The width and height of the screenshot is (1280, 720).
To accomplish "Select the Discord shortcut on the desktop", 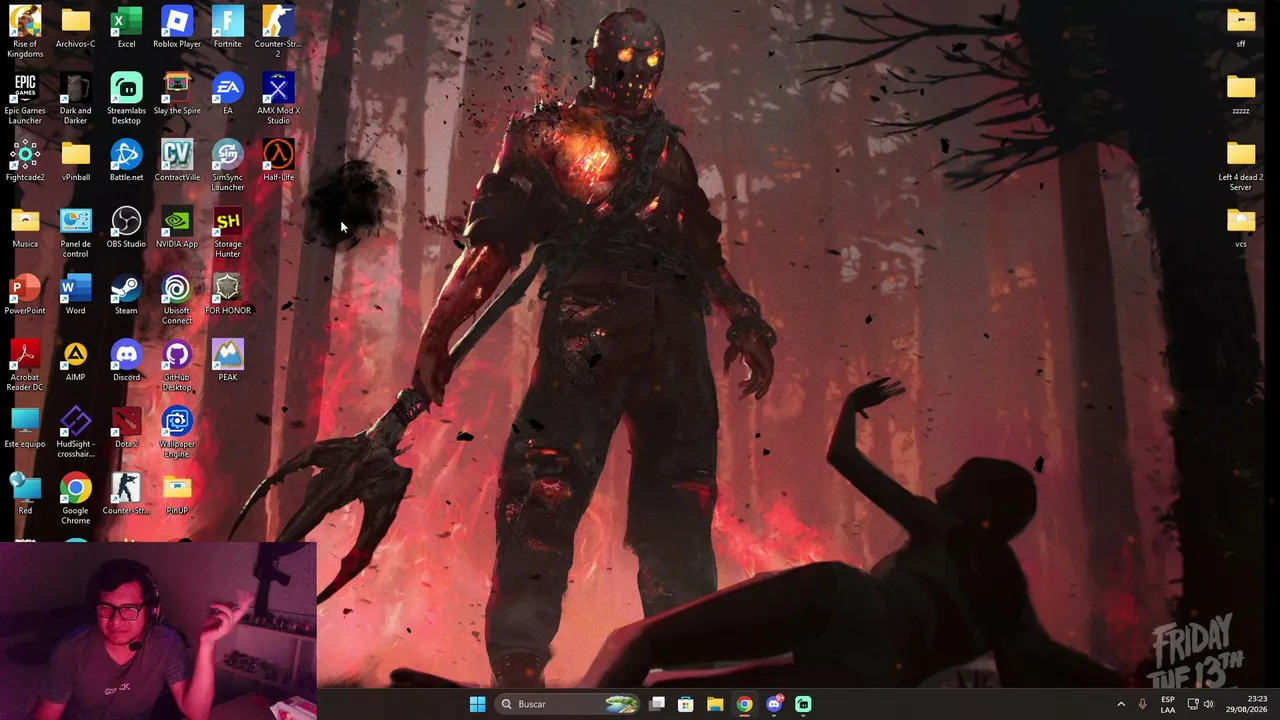I will 126,361.
